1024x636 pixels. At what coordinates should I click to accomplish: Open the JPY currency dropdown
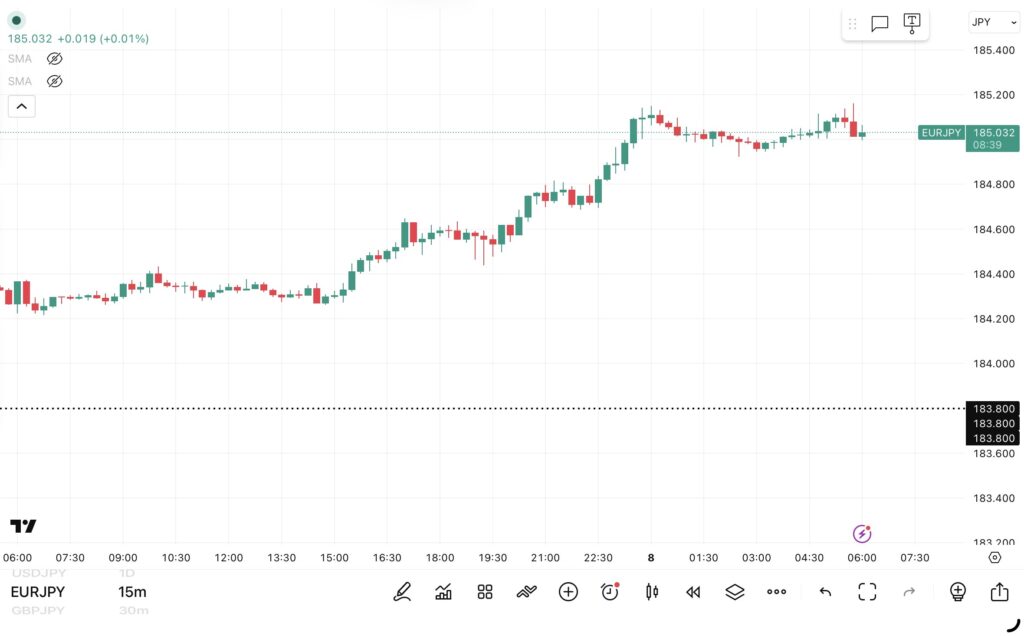point(993,22)
